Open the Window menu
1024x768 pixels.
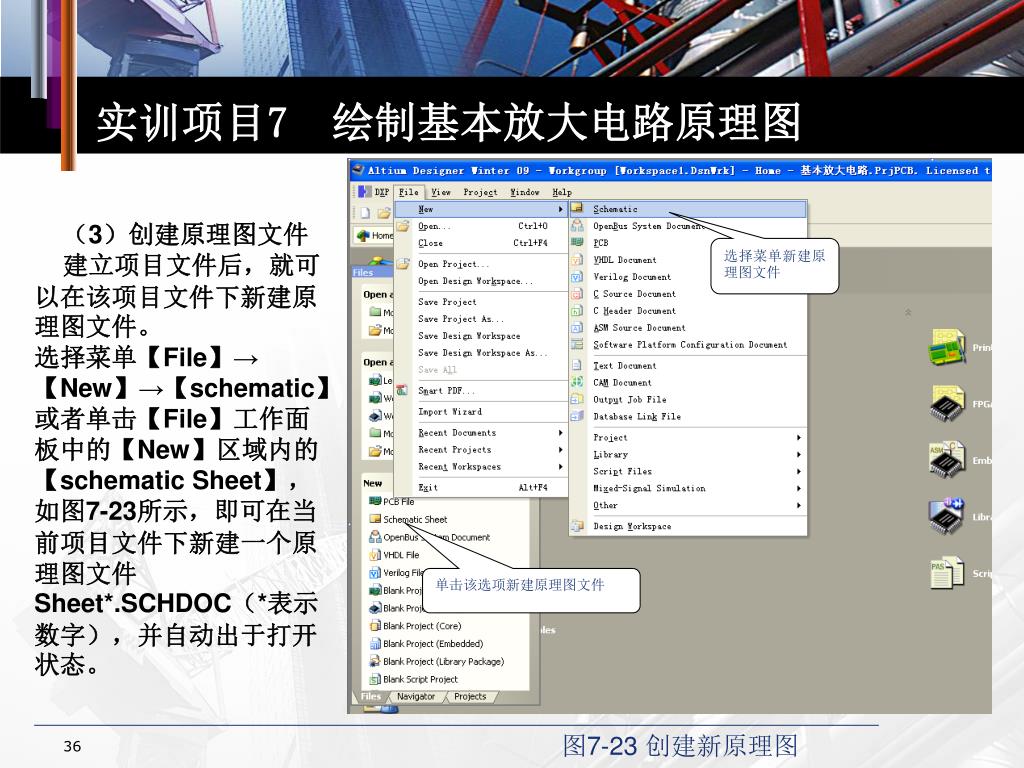524,192
